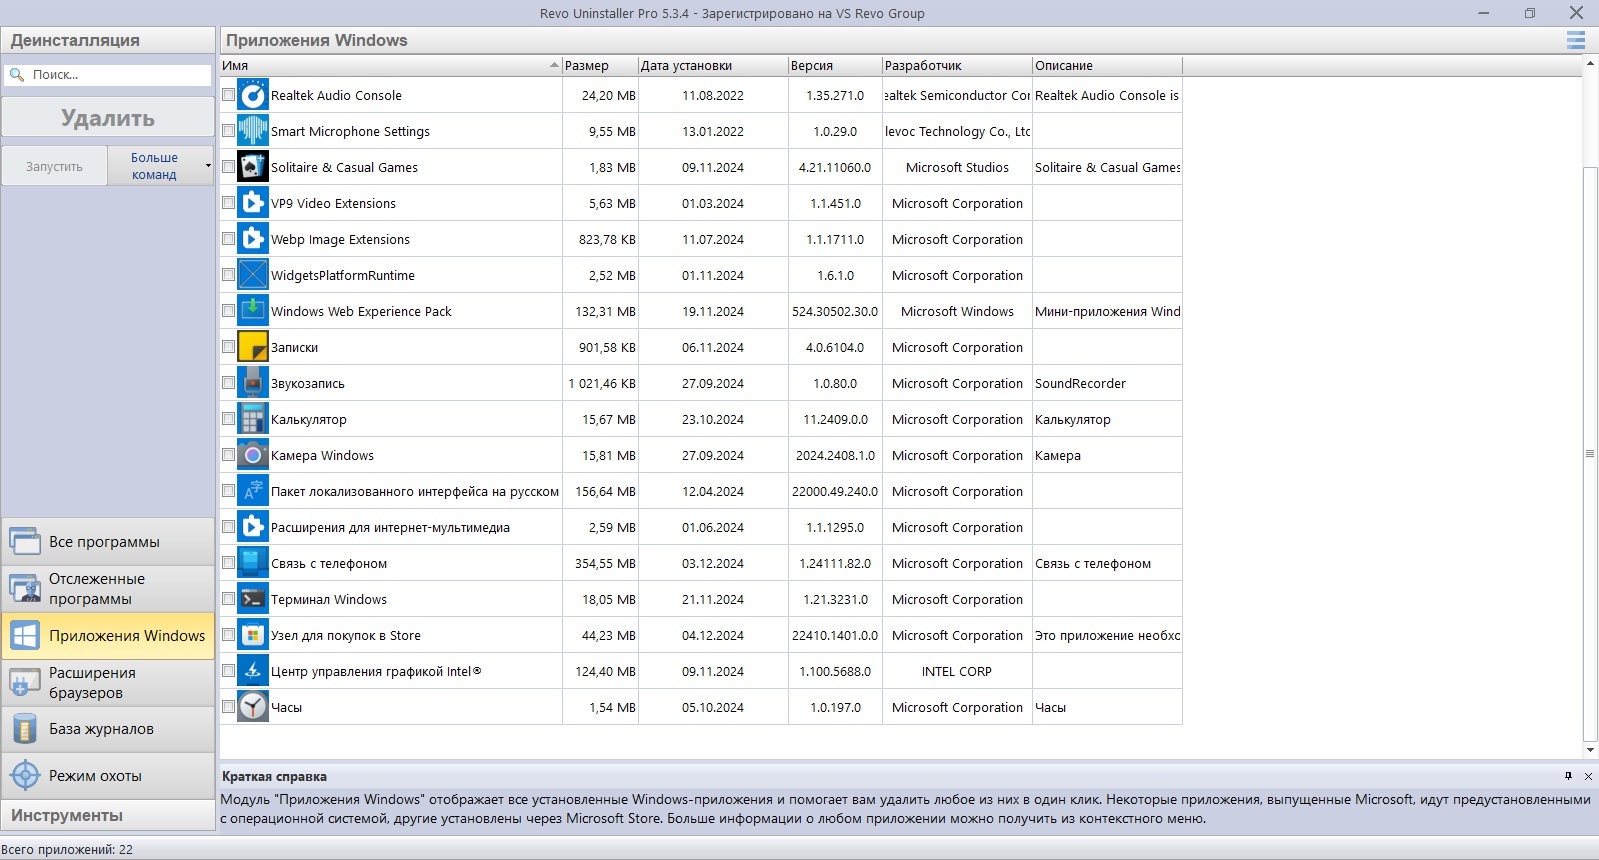This screenshot has height=860, width=1599.
Task: Click install date 05.10.2024
Action: point(713,708)
